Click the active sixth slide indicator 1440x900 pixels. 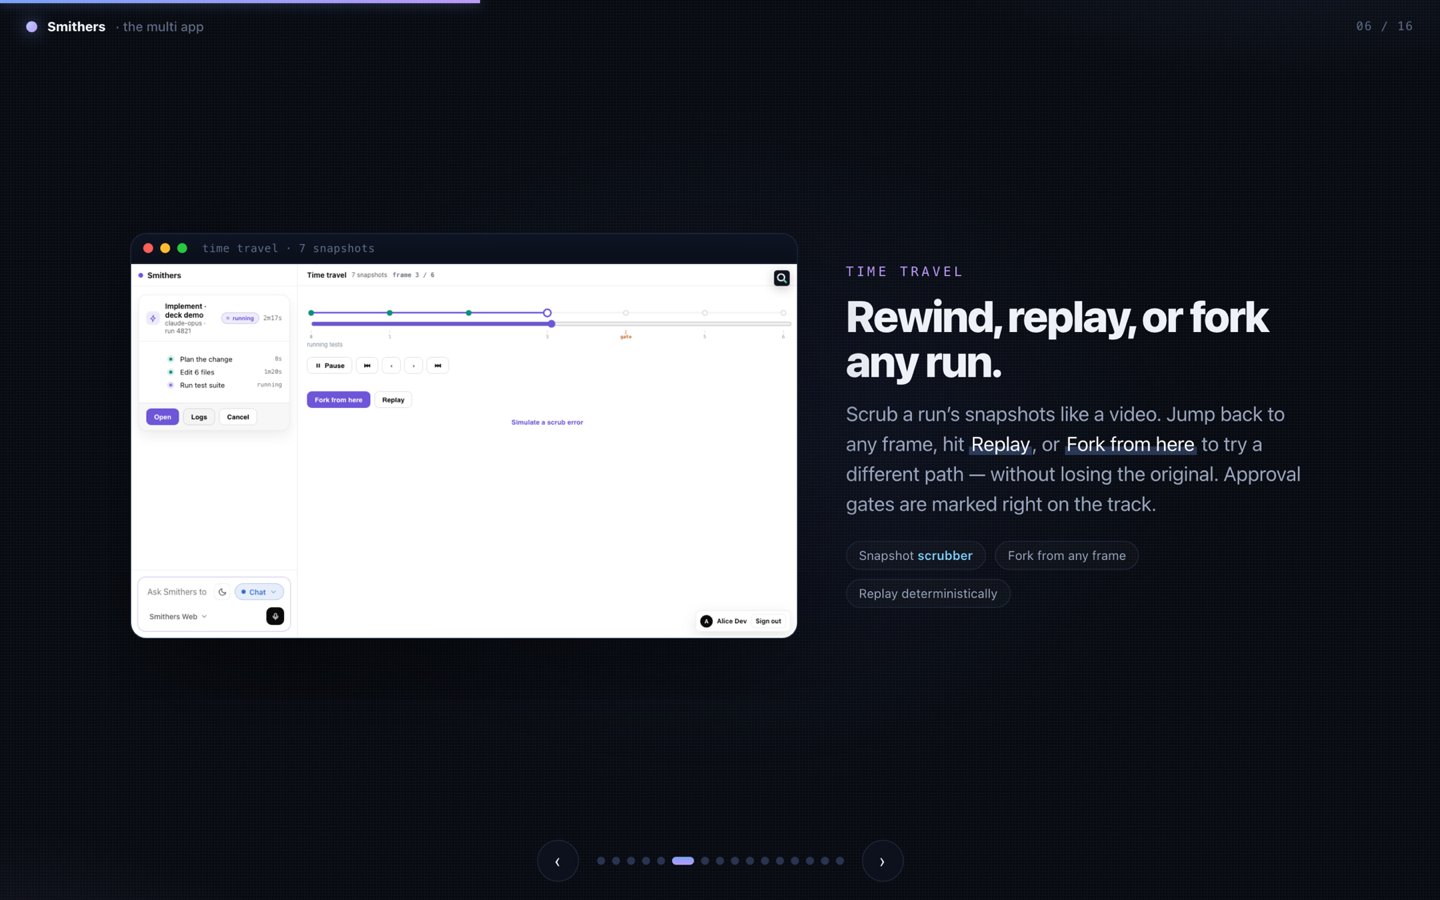[683, 861]
